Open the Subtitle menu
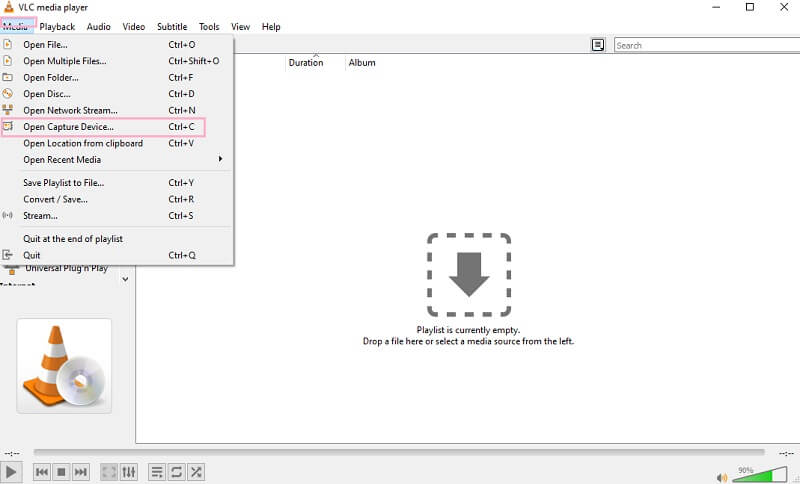Viewport: 800px width, 484px height. coord(172,27)
